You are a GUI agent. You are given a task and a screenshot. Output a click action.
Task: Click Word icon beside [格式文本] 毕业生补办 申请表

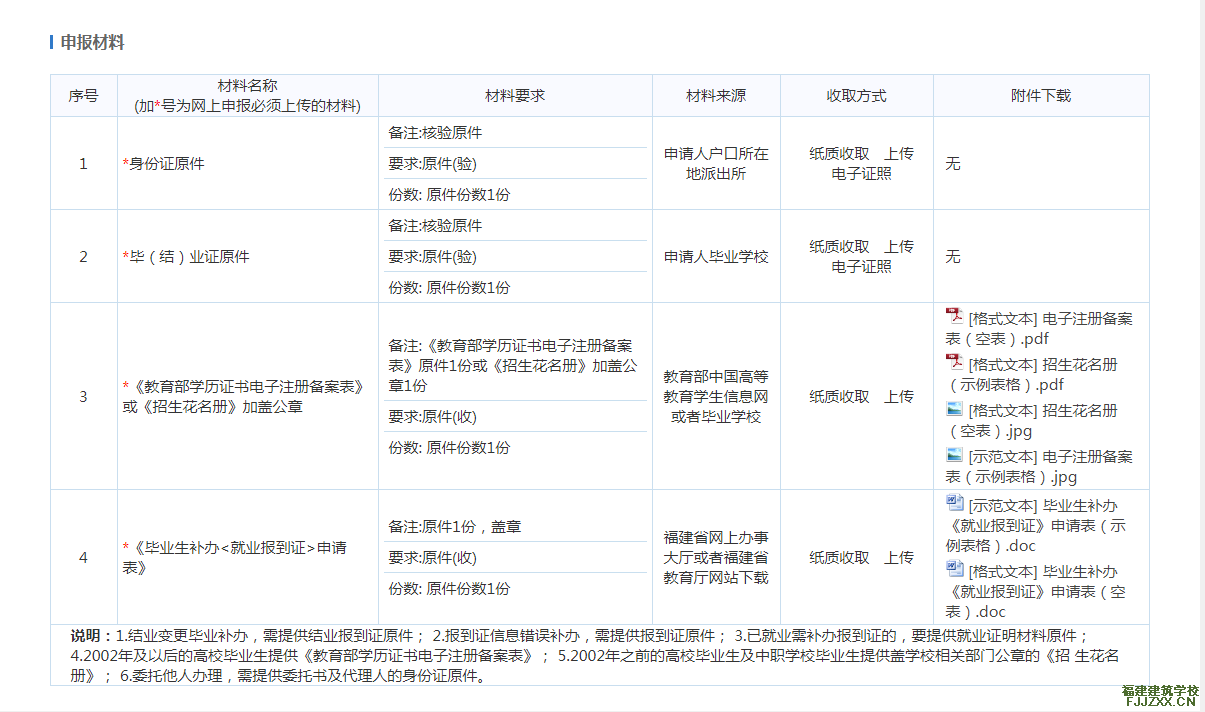click(x=955, y=569)
